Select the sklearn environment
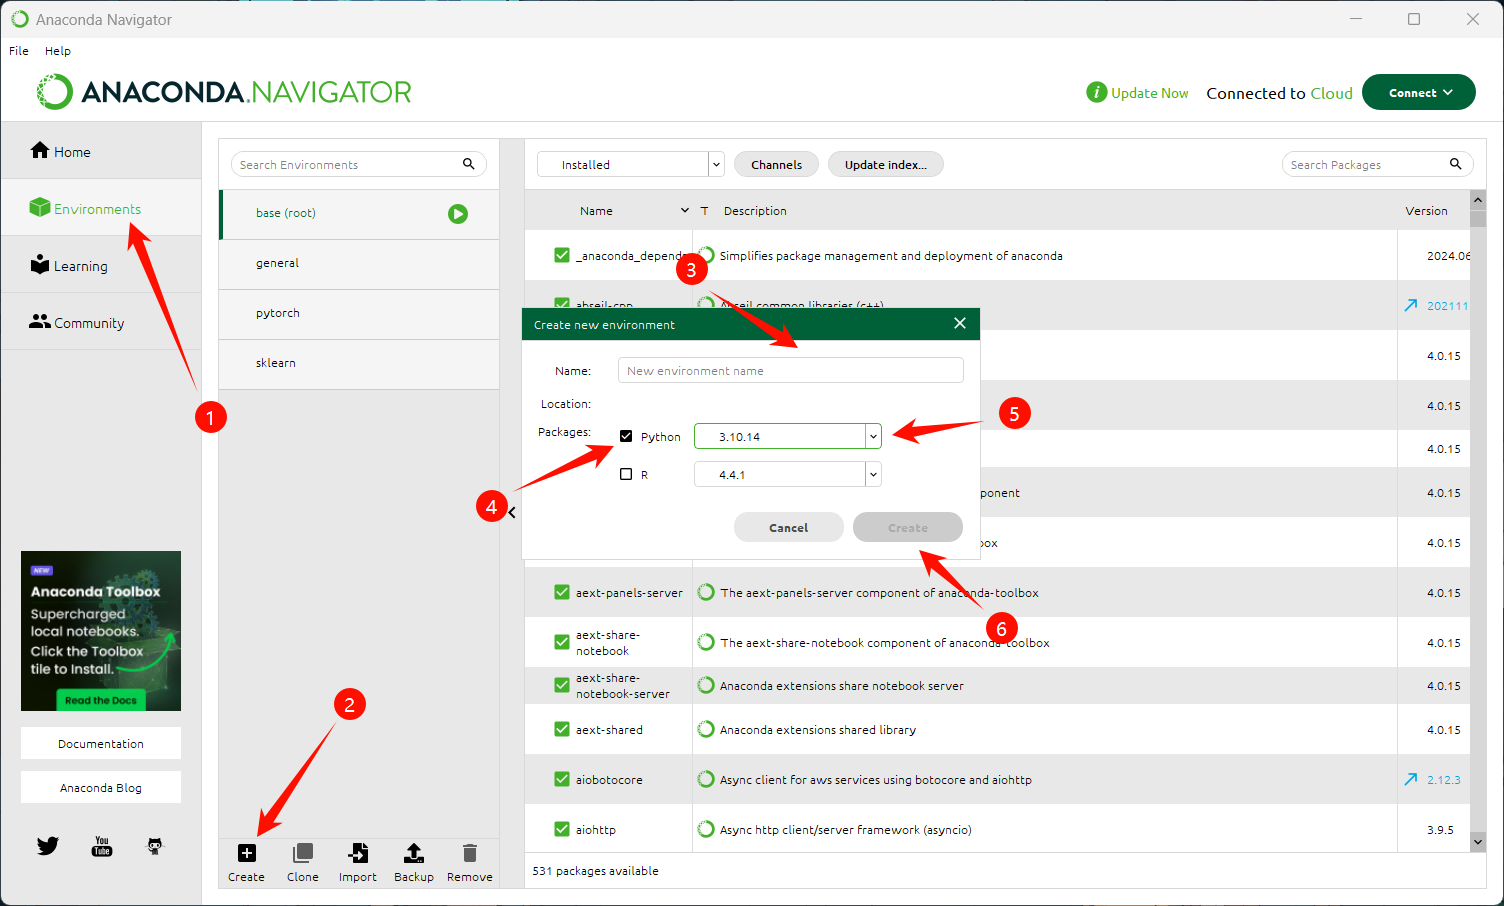Image resolution: width=1504 pixels, height=906 pixels. [359, 364]
